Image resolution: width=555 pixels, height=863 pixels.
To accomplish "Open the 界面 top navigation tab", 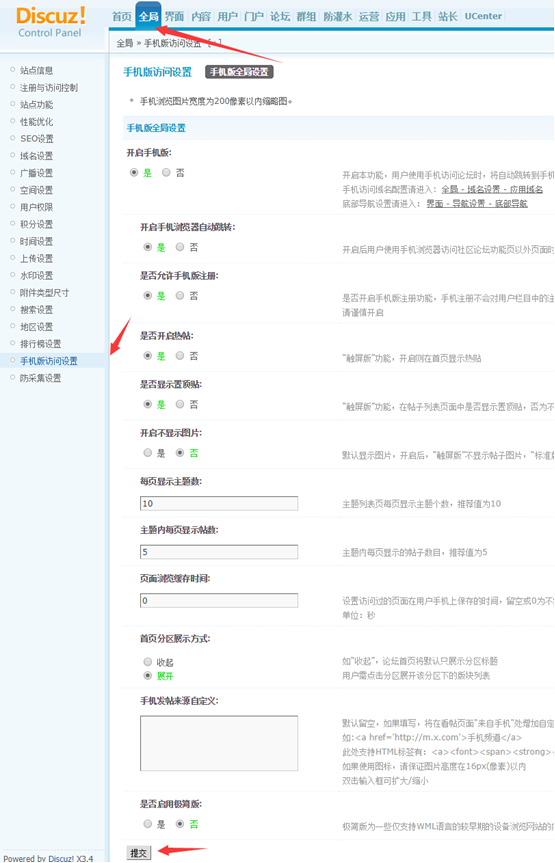I will coord(175,17).
